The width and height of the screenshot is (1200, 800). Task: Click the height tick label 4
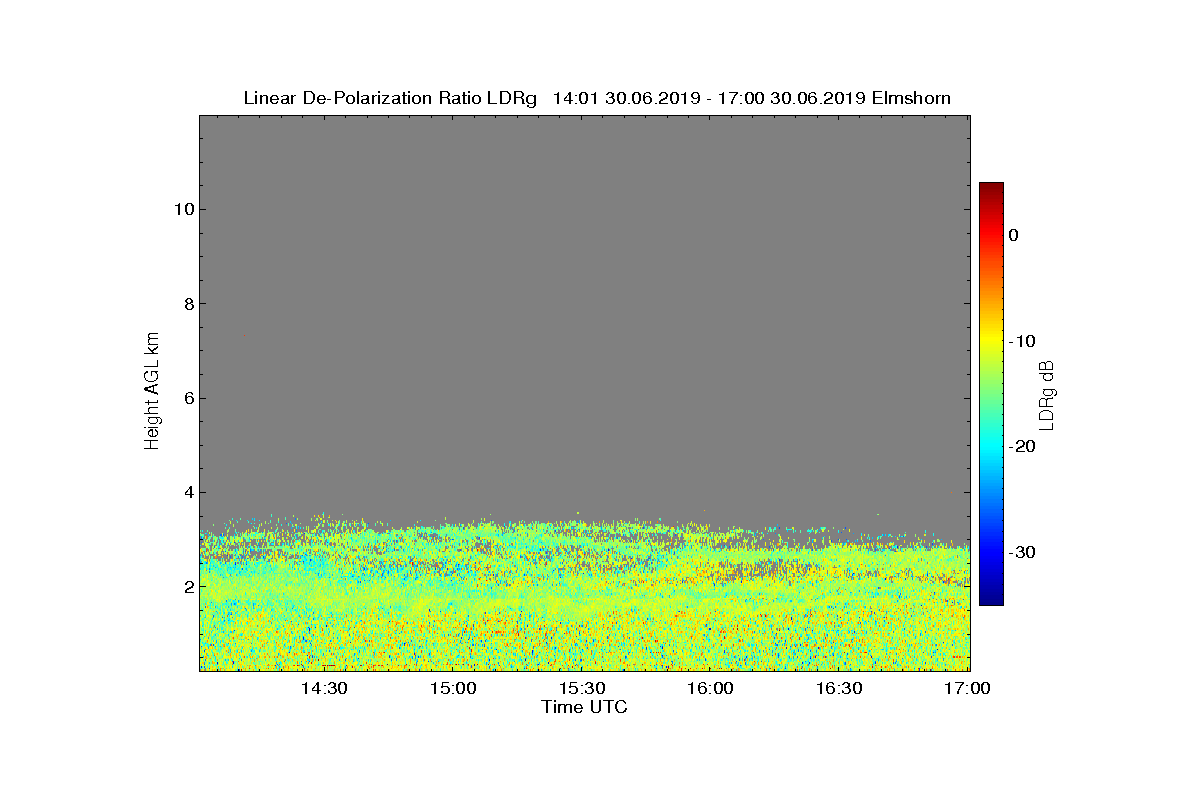click(x=187, y=492)
